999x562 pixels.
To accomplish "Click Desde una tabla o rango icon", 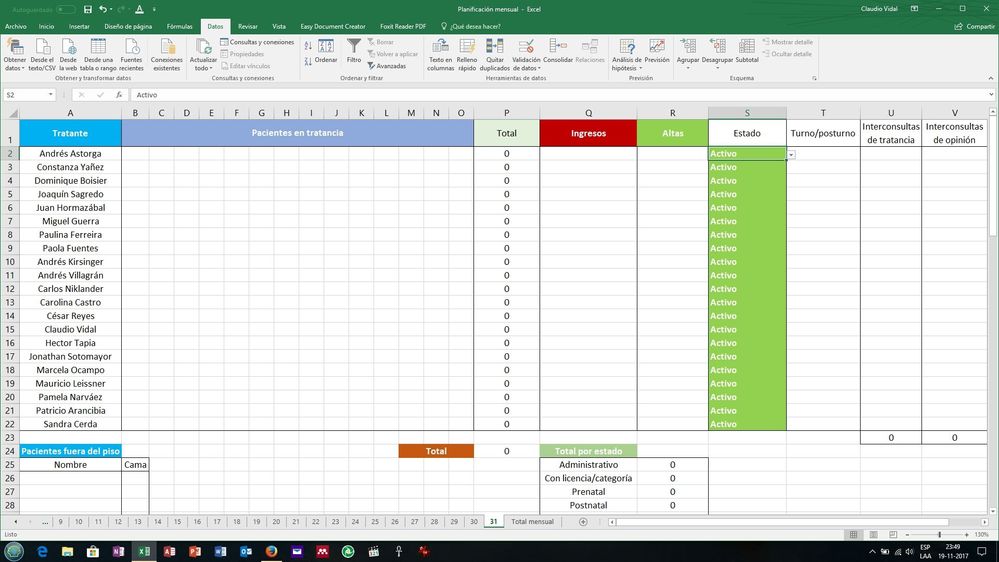I will pos(98,54).
